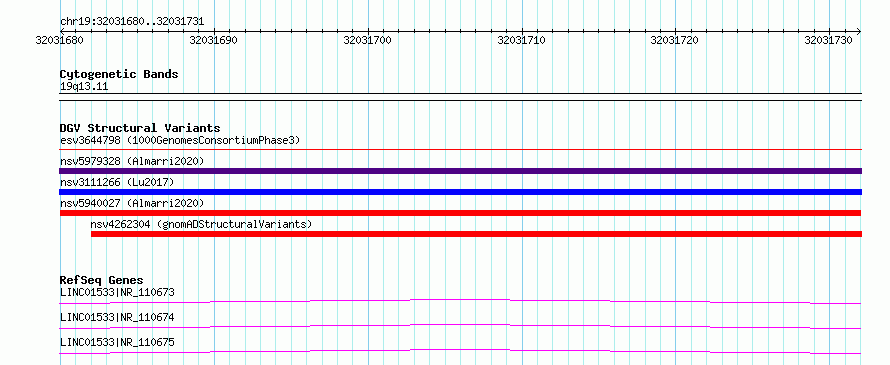The image size is (890, 365).
Task: Open LINC01533|NR_110674 gene label
Action: point(117,317)
